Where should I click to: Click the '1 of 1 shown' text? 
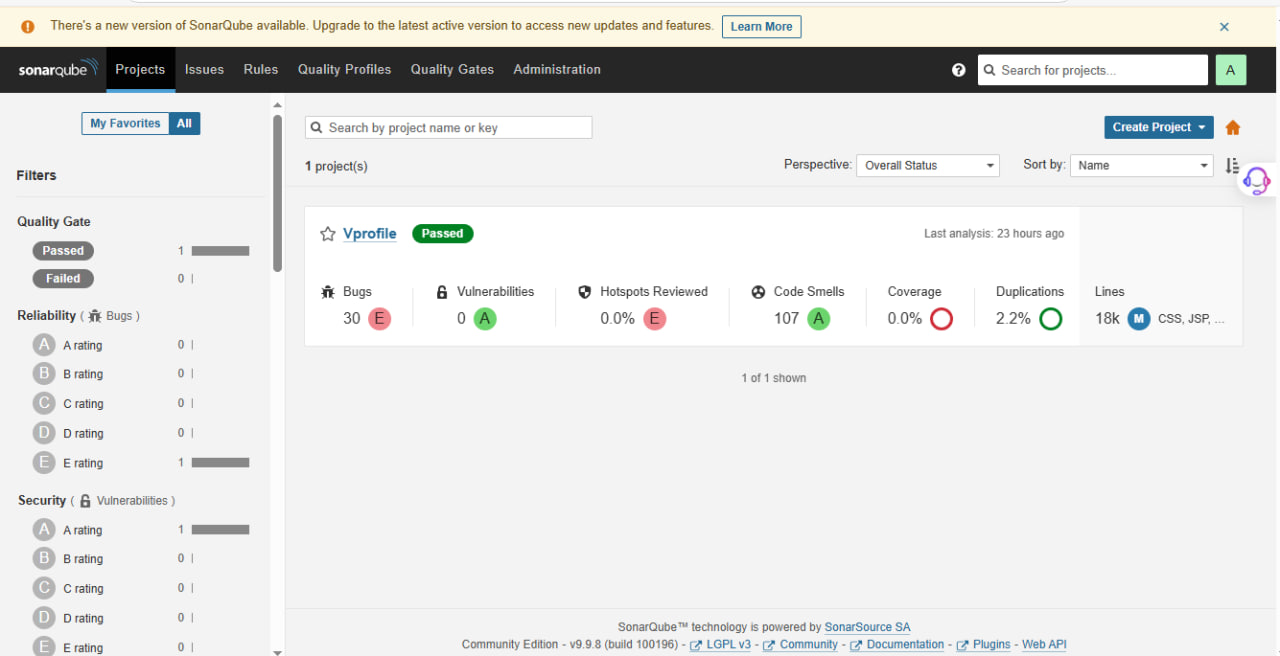click(x=774, y=378)
